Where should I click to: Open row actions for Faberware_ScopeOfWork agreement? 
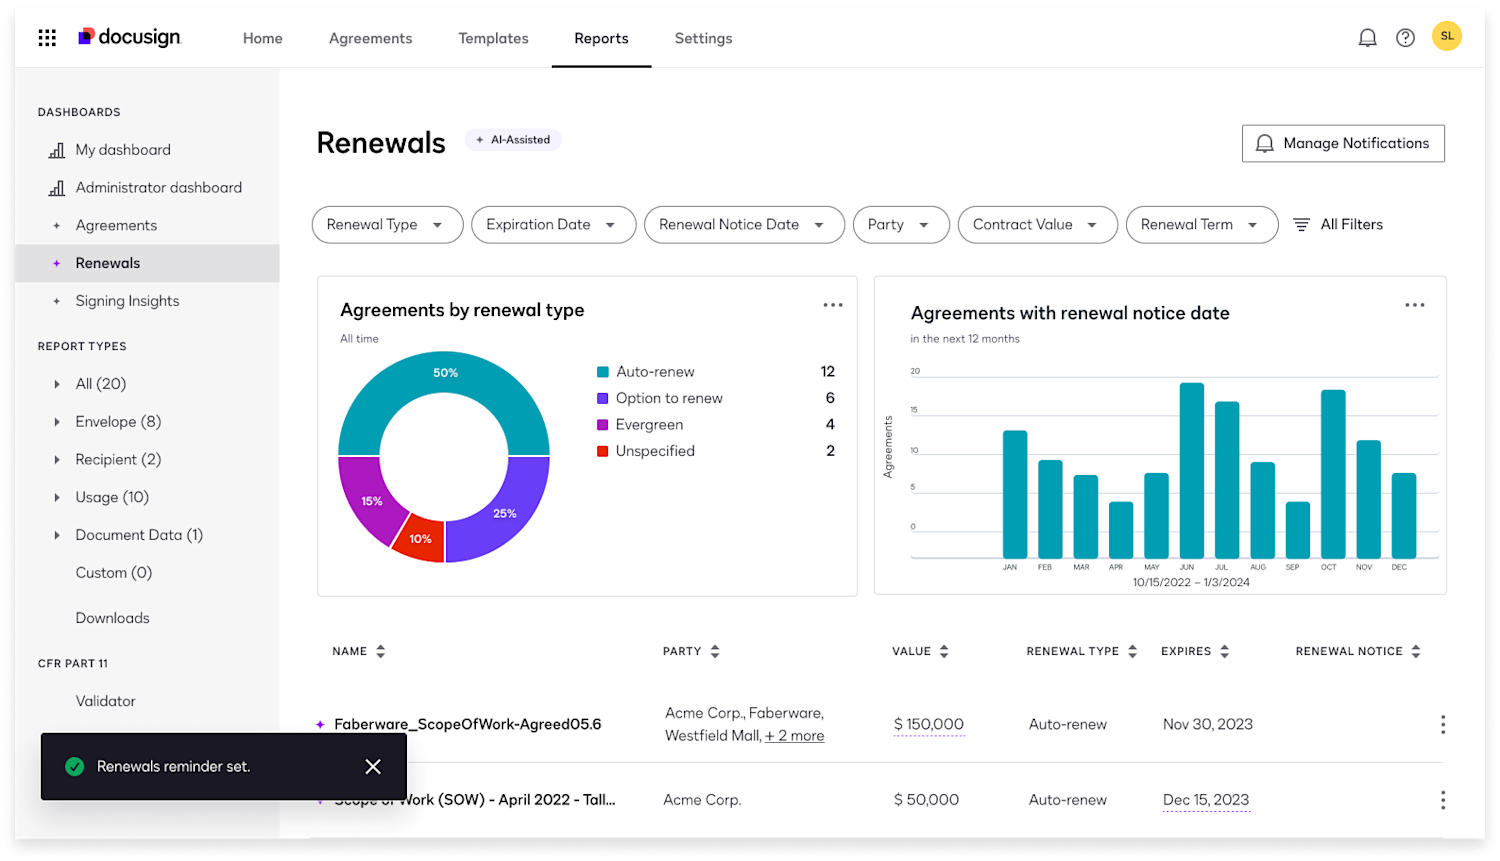1443,724
